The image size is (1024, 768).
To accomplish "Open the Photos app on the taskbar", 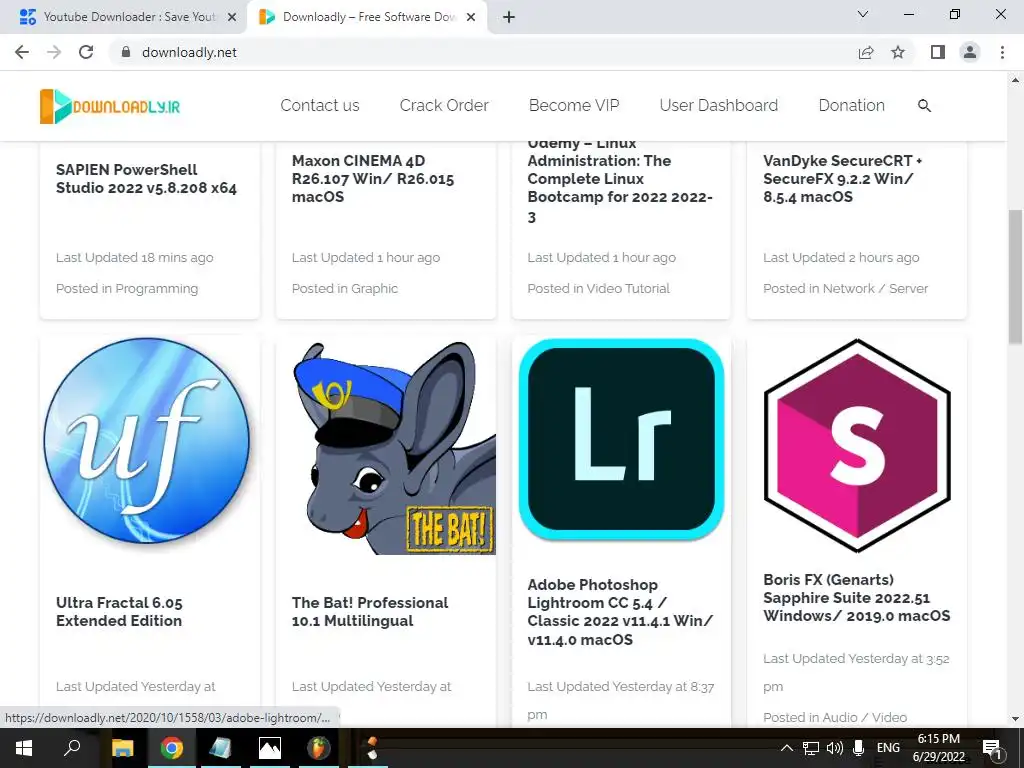I will pos(270,748).
